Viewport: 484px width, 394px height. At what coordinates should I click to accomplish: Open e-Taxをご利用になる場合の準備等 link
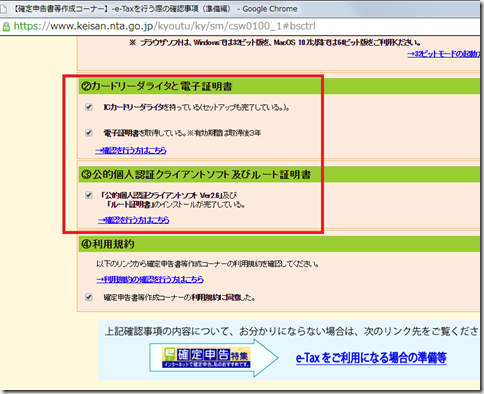point(371,358)
